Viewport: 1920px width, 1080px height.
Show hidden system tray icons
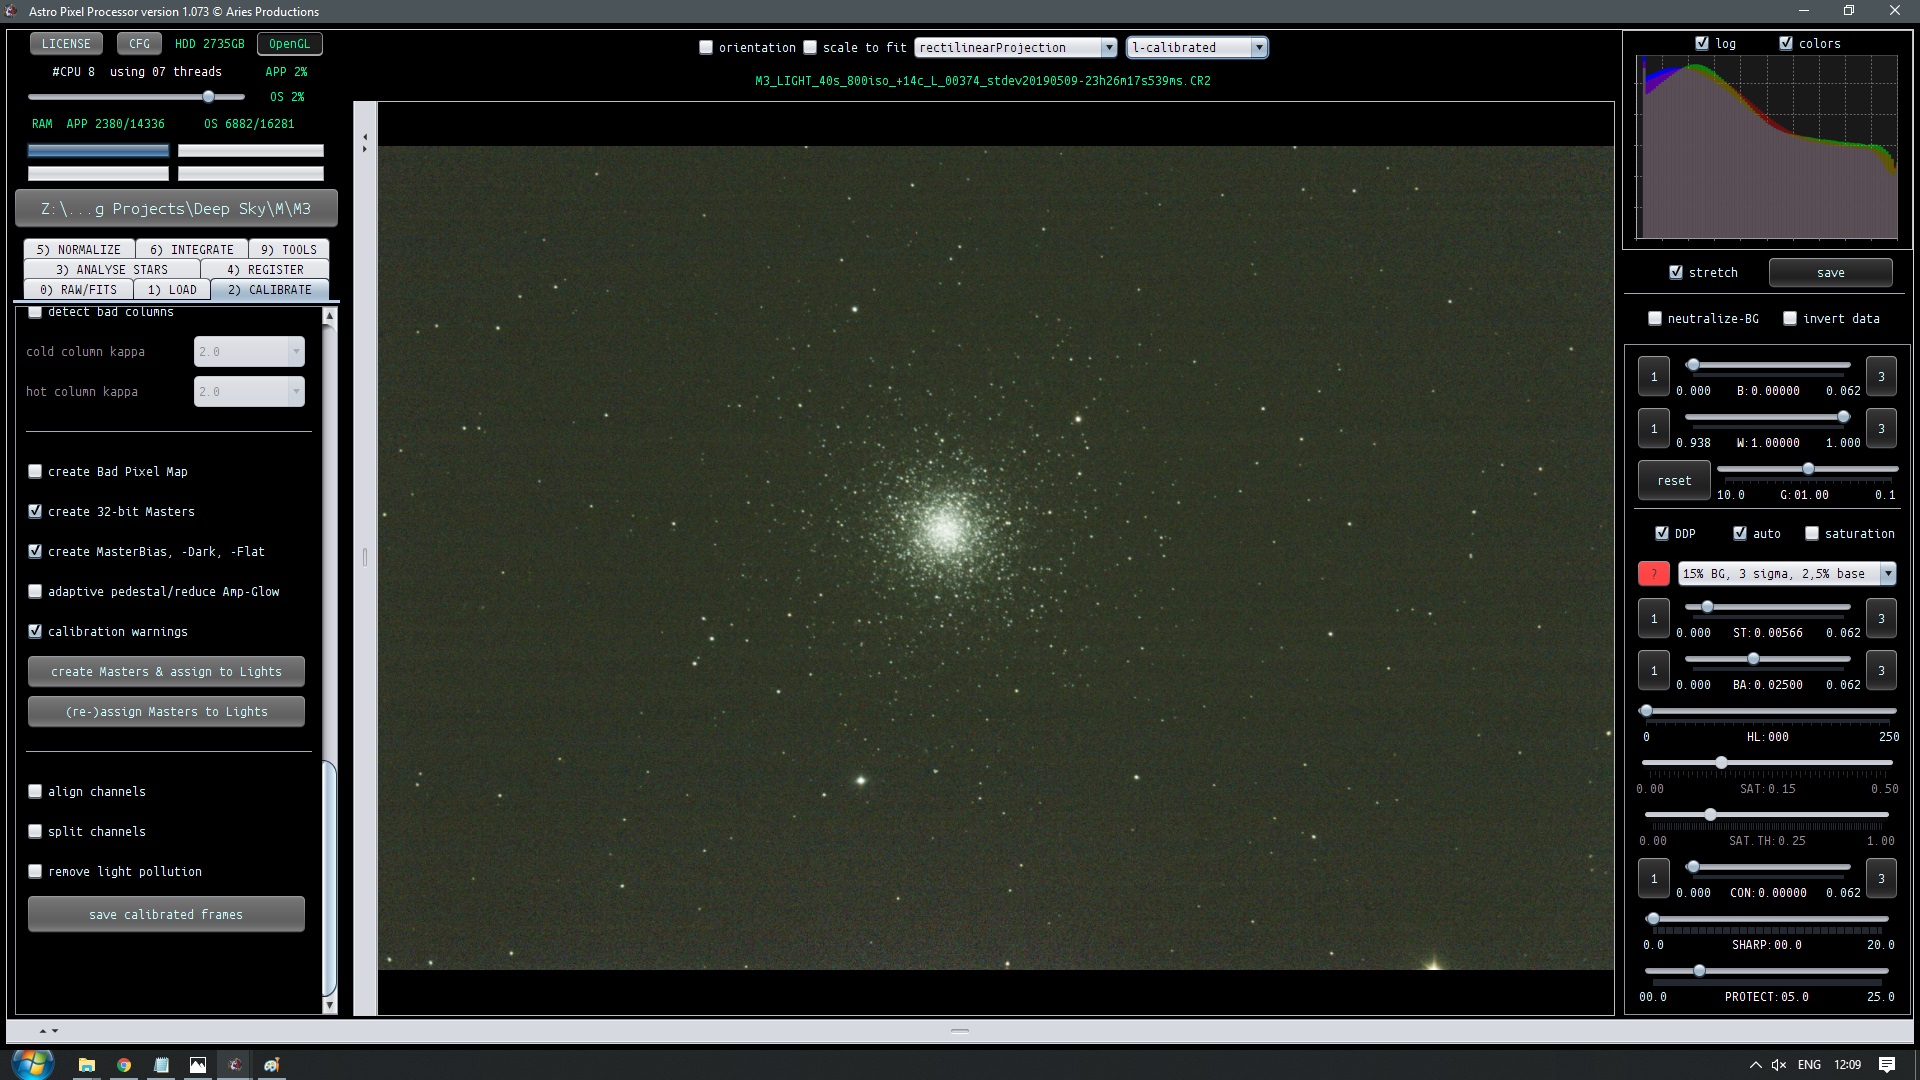(x=1755, y=1065)
